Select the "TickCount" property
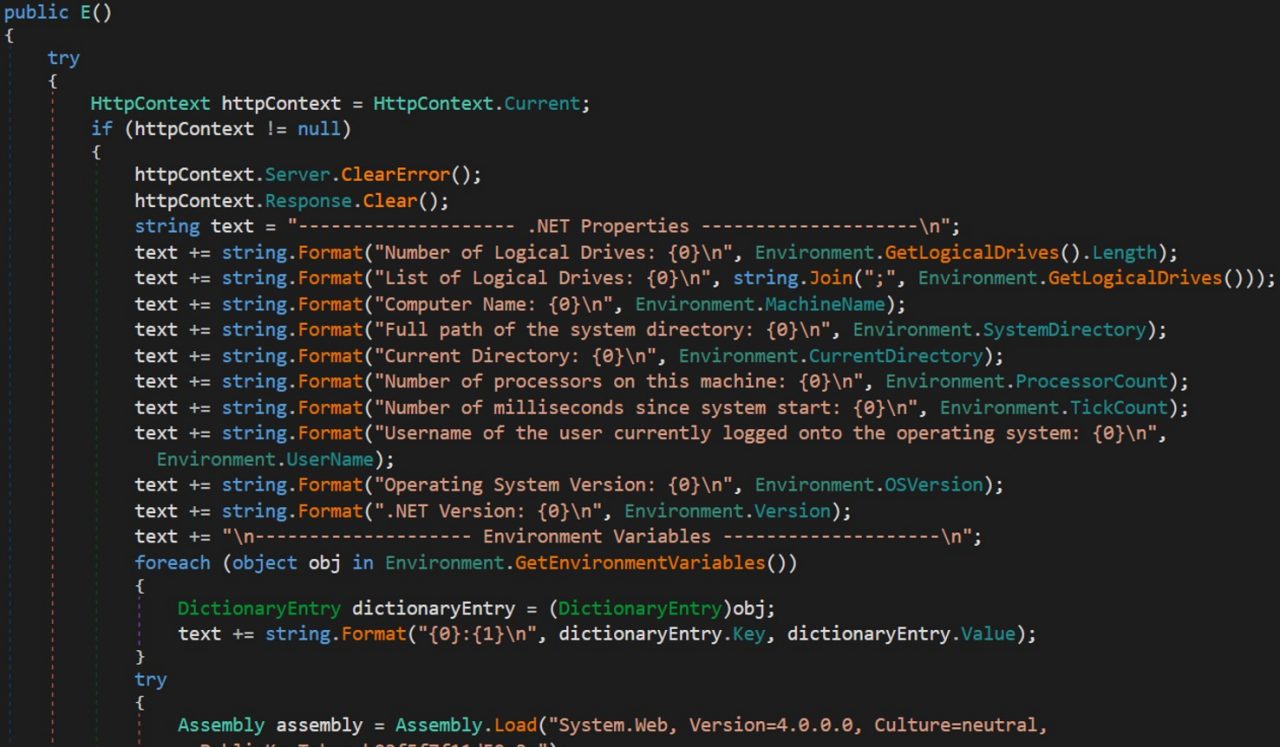 point(1119,408)
